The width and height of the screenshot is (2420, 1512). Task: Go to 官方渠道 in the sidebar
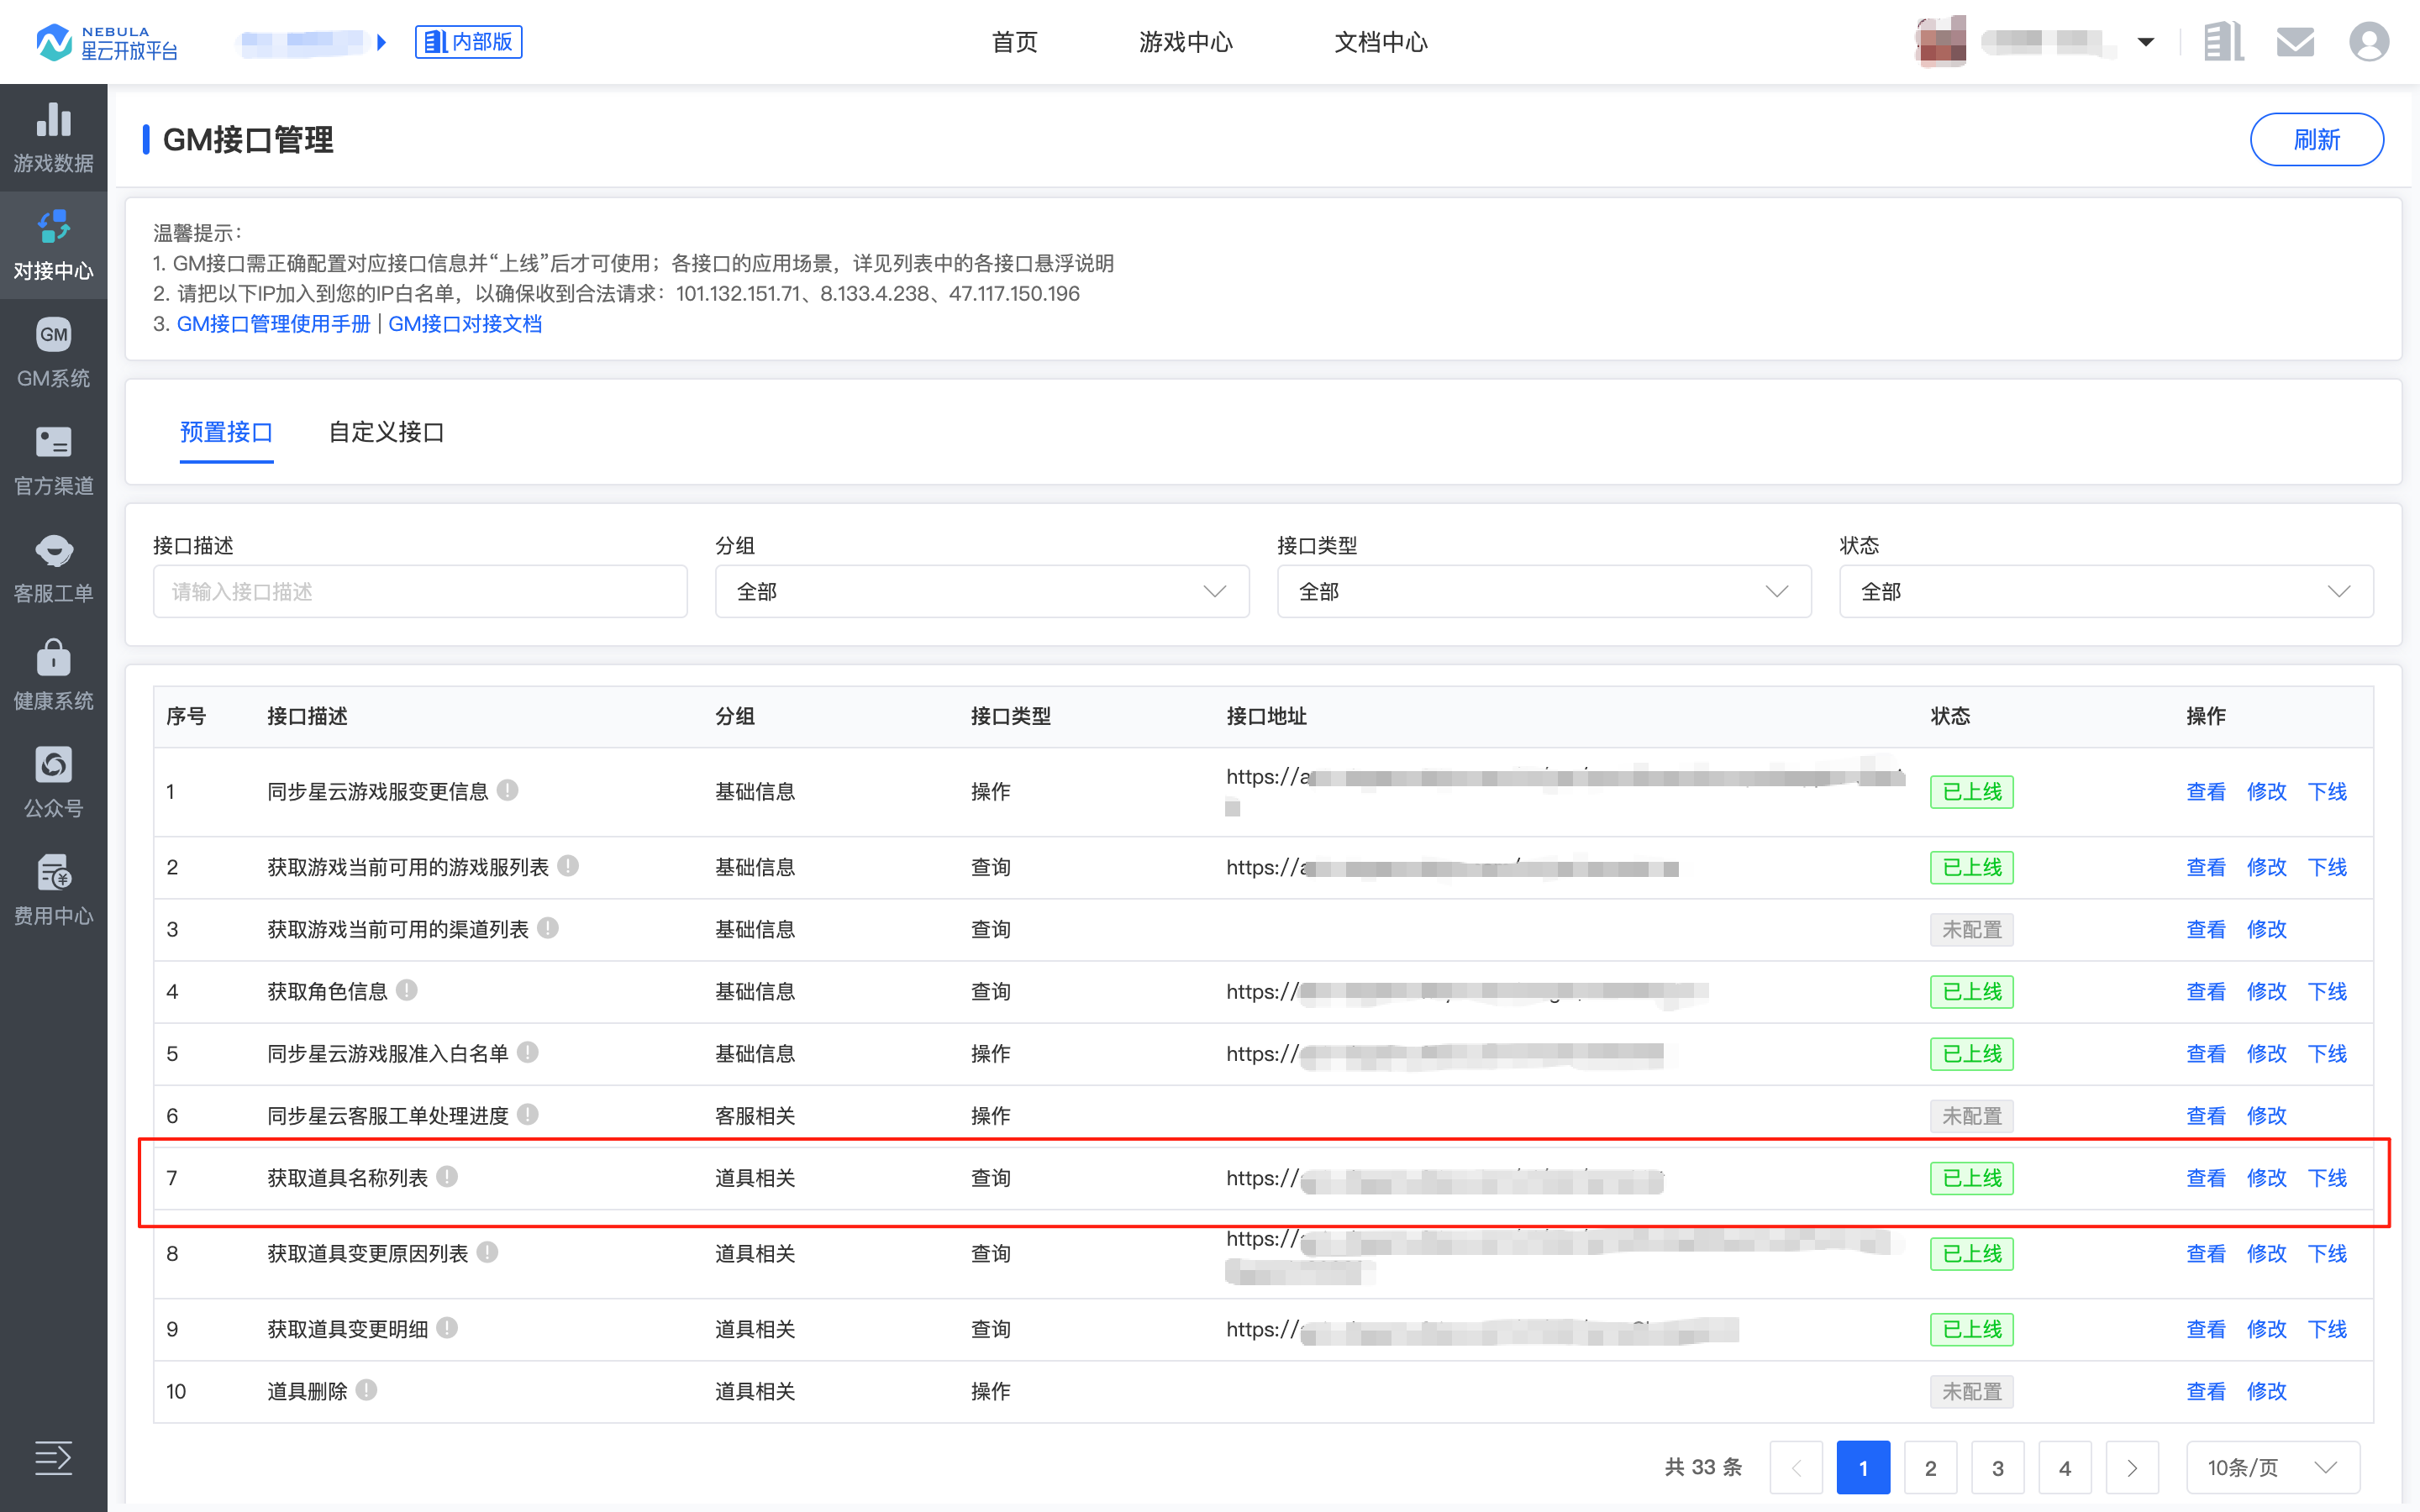(x=53, y=460)
